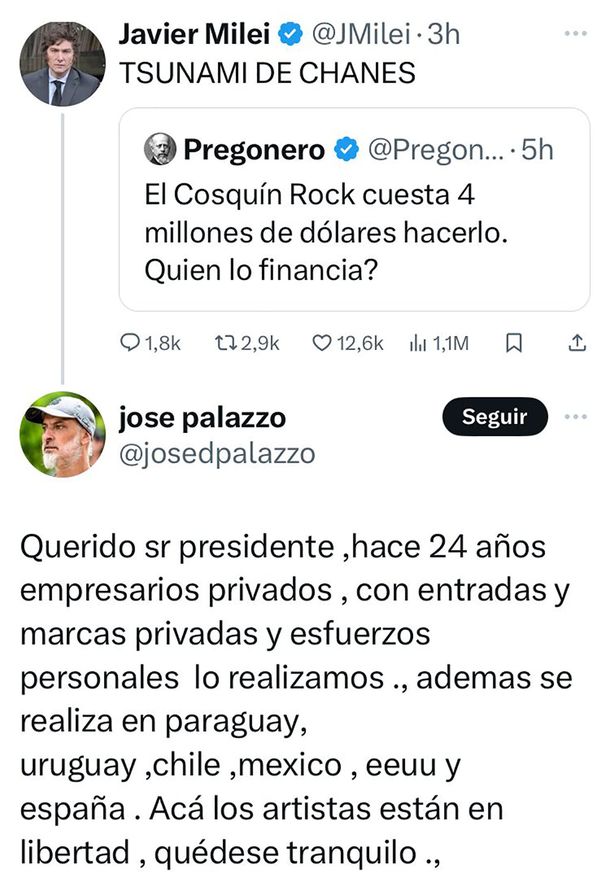610x887 pixels.
Task: Open more options next to Seguir
Action: 576,417
